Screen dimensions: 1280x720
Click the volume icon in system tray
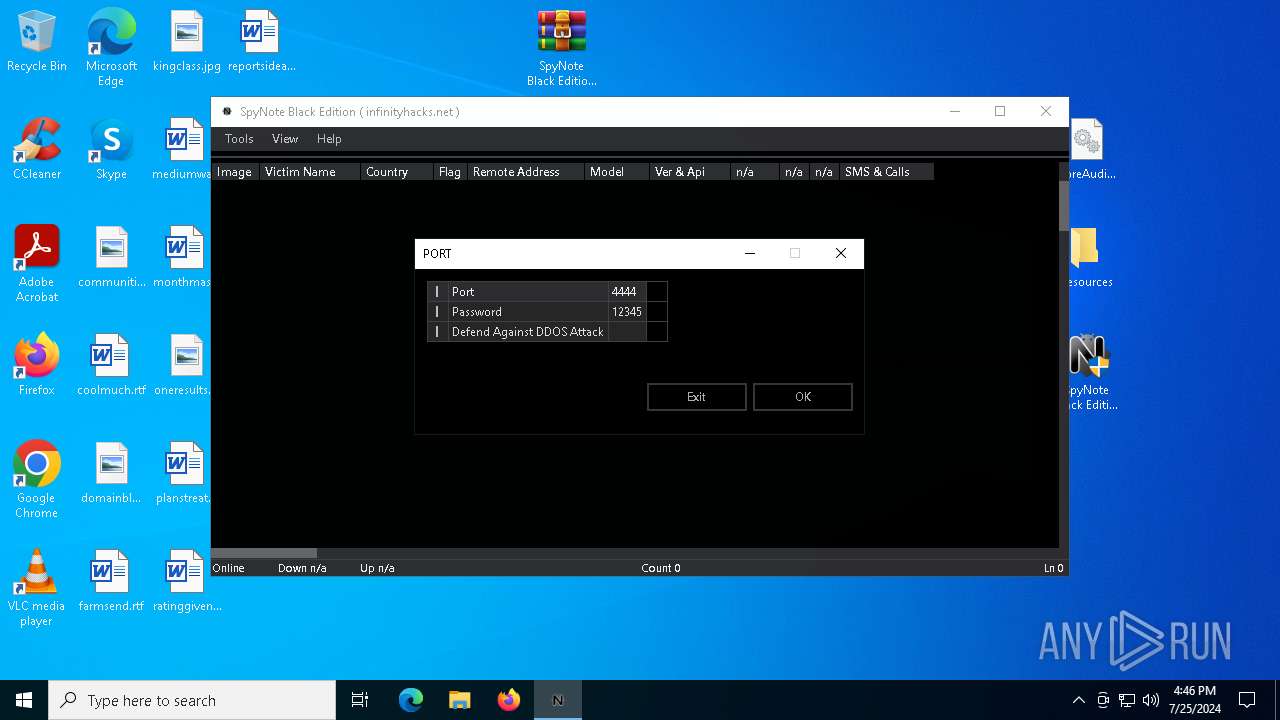pyautogui.click(x=1151, y=700)
